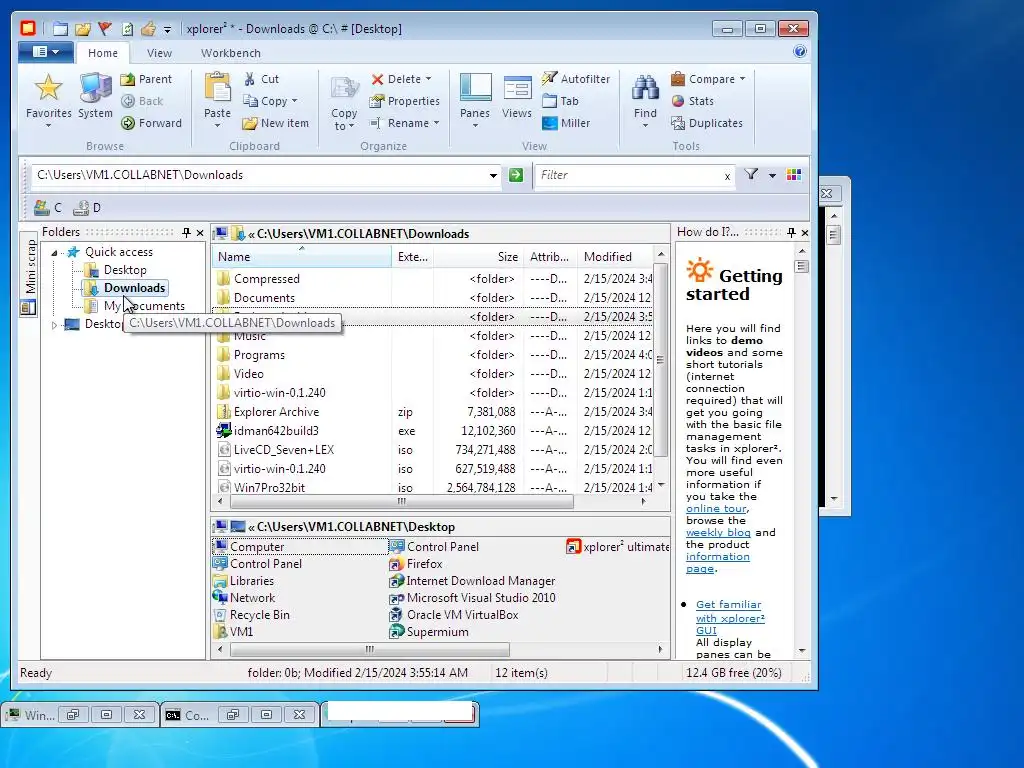Image resolution: width=1024 pixels, height=768 pixels.
Task: Select Oracle VM VirtualBox in Desktop pane
Action: (x=462, y=615)
